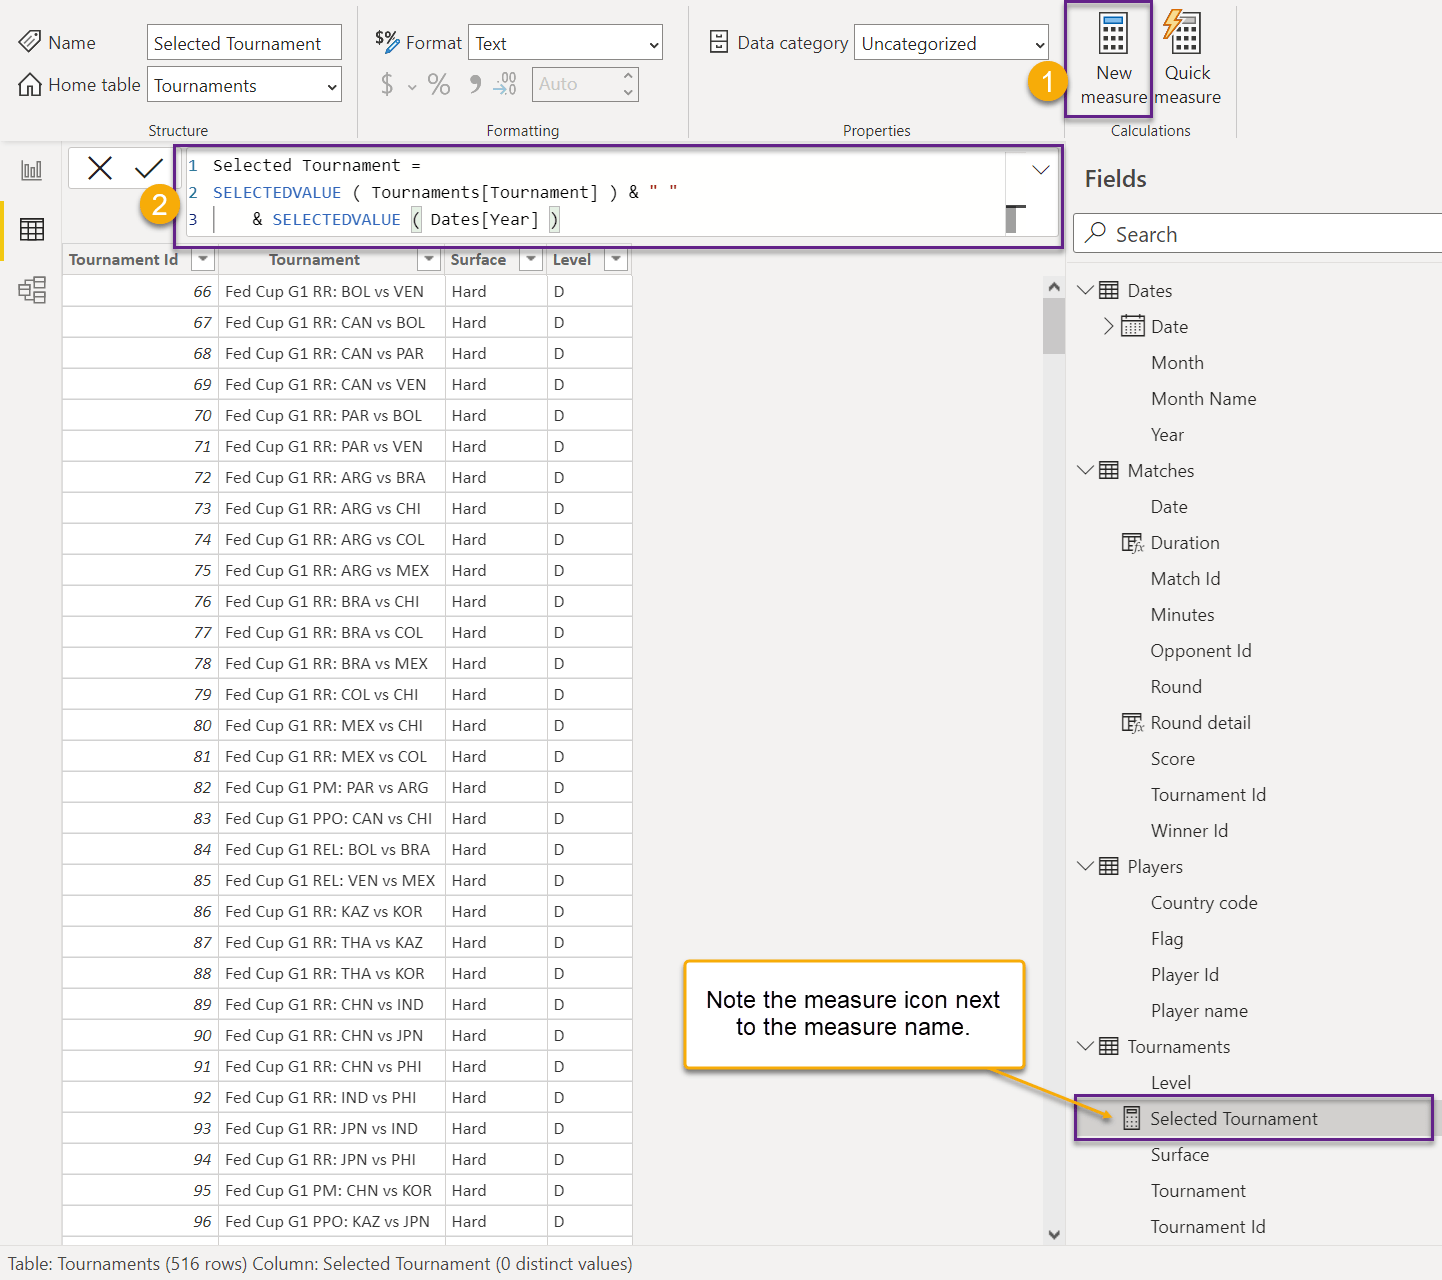Collapse the Dates table in Fields
Image resolution: width=1442 pixels, height=1280 pixels.
(1085, 290)
